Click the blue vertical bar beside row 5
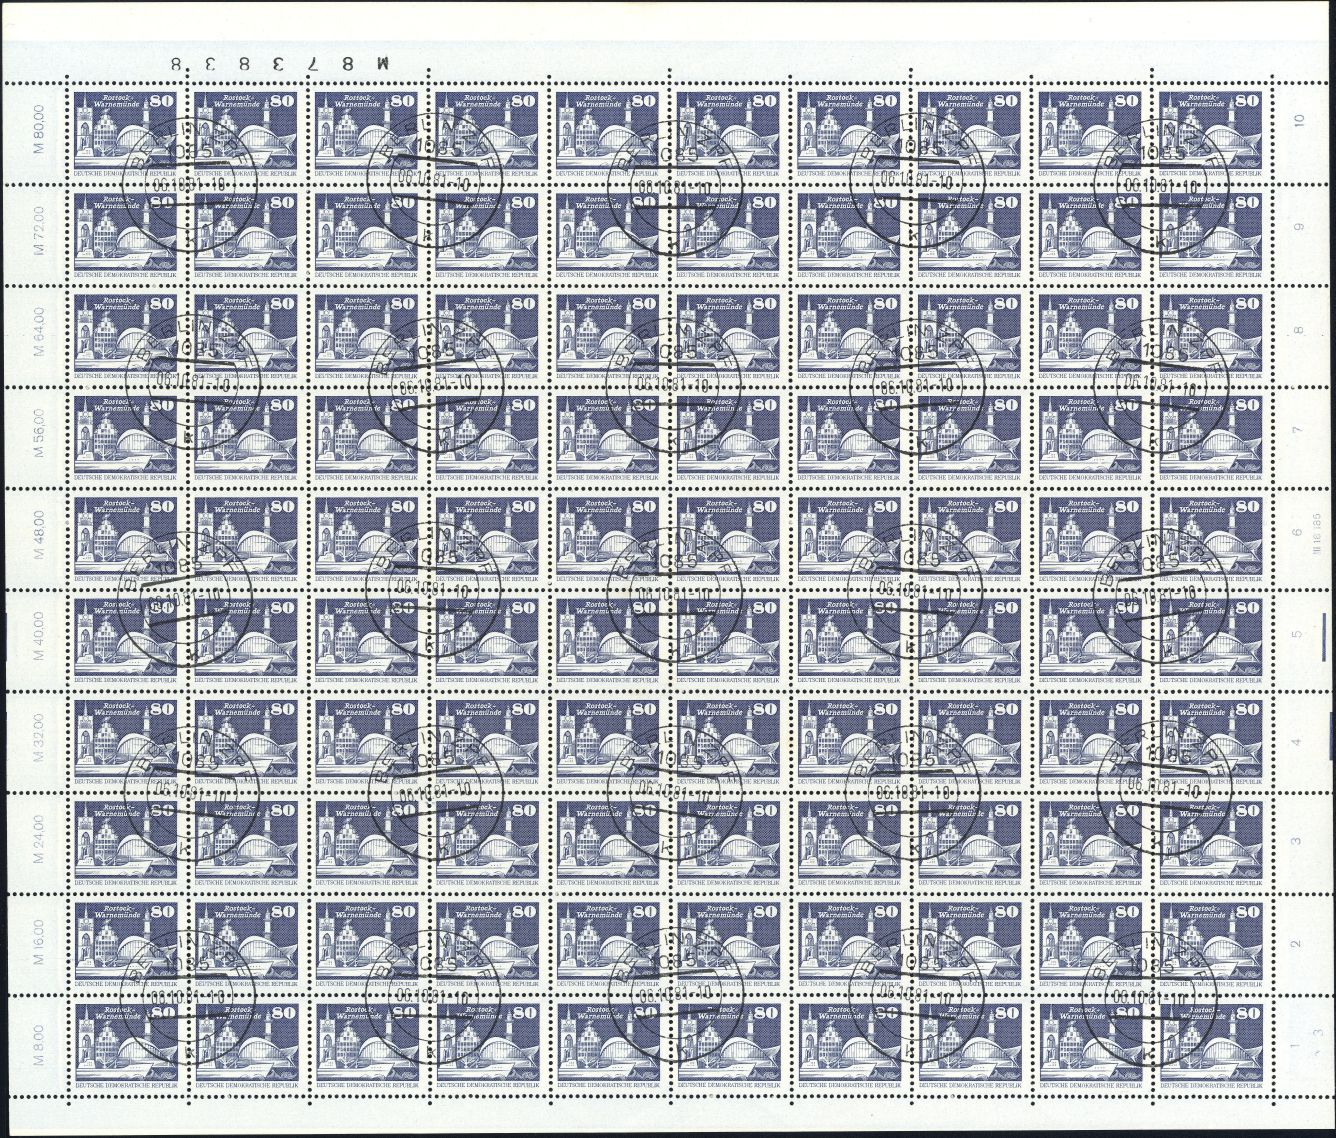Screen dimensions: 1336x1138 coord(1325,635)
